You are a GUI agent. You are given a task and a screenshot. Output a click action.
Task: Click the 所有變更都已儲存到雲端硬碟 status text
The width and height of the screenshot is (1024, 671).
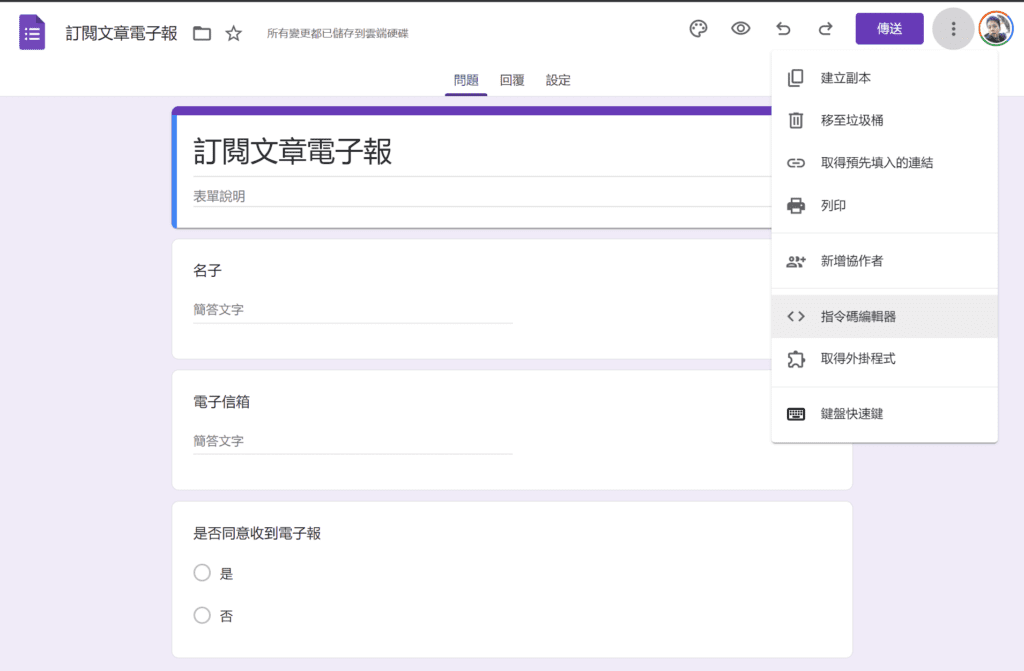click(x=338, y=33)
